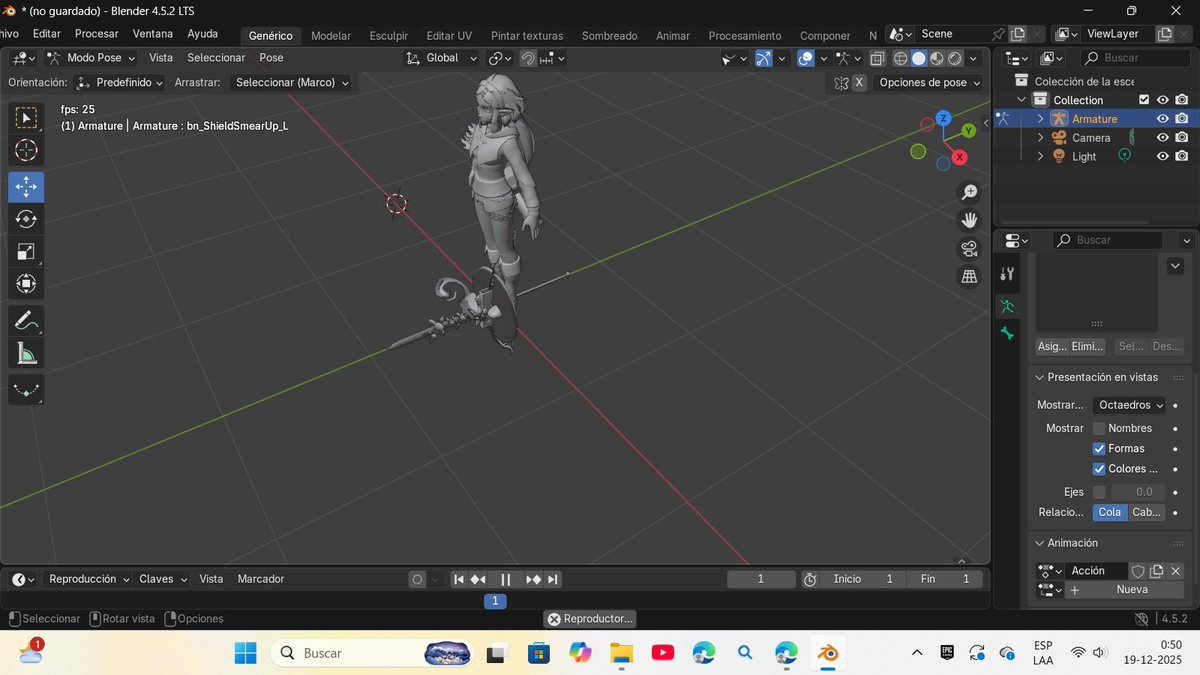Open Opciones de pose dropdown
This screenshot has height=675, width=1200.
tap(928, 83)
